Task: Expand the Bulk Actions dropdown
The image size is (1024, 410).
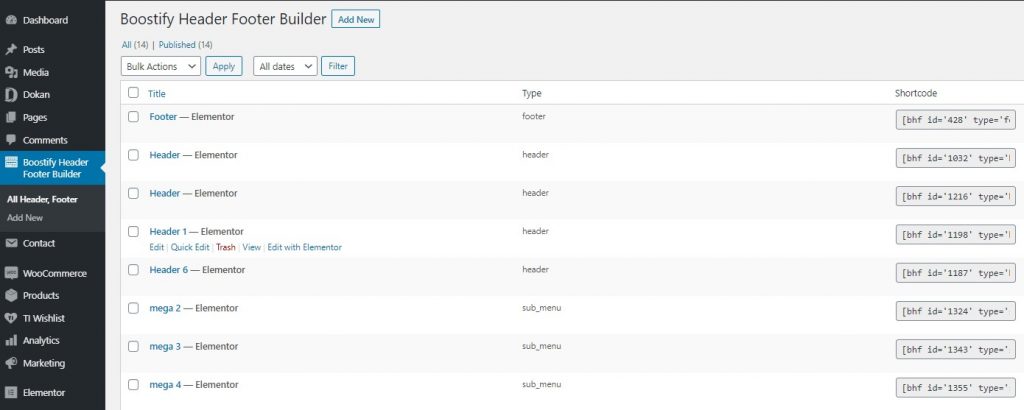Action: tap(161, 67)
